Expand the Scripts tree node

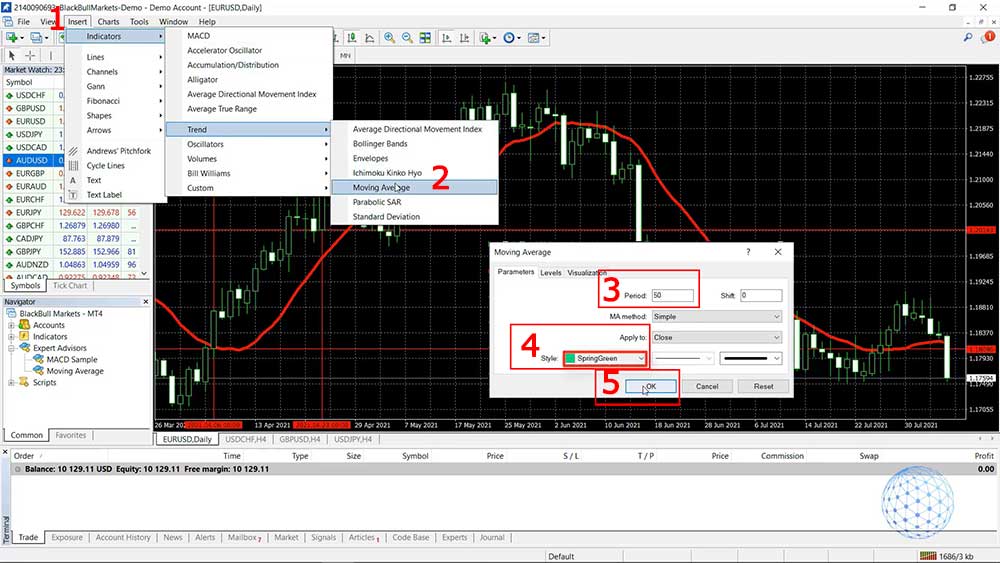click(11, 383)
